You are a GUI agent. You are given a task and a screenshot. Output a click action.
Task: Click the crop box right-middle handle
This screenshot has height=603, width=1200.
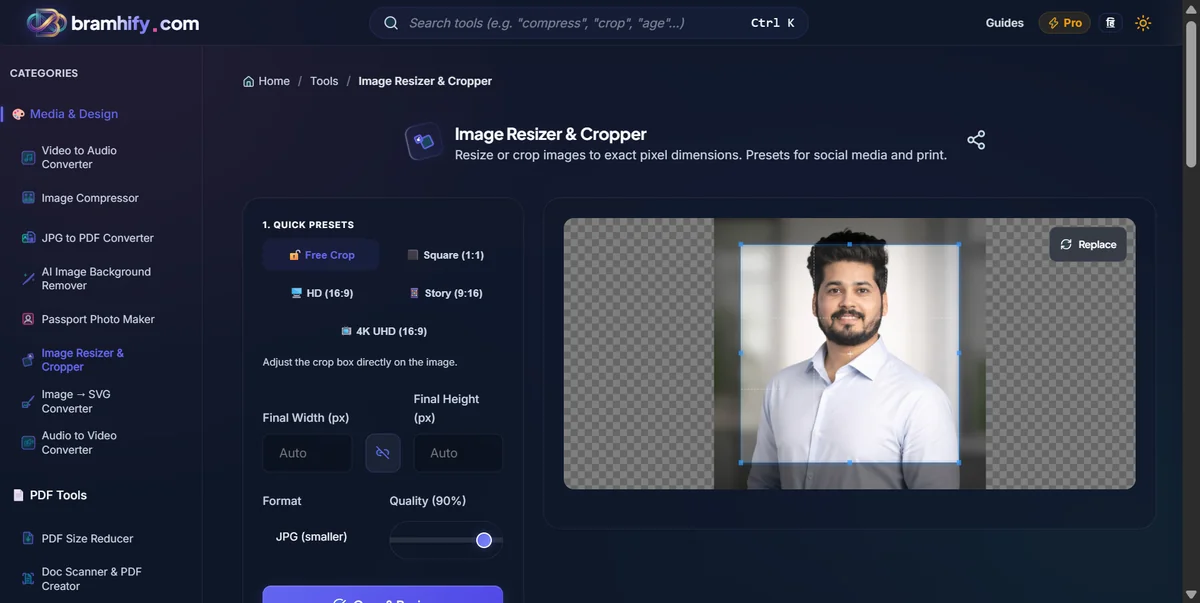959,353
